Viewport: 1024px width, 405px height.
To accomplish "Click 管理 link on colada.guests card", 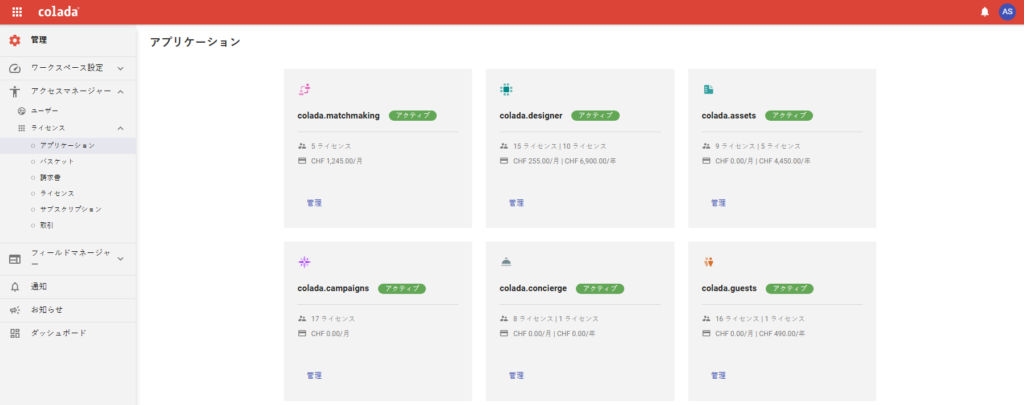I will 718,376.
